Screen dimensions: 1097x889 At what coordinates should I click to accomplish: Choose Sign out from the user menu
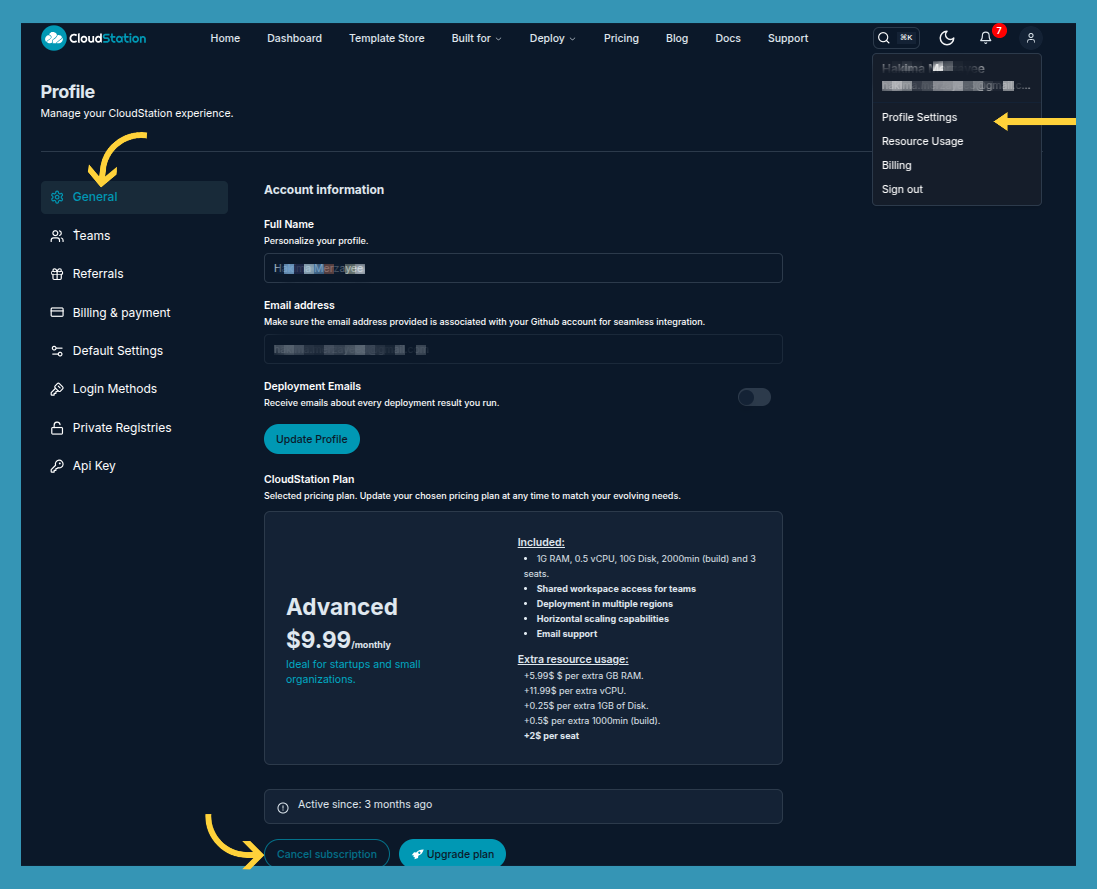tap(902, 190)
